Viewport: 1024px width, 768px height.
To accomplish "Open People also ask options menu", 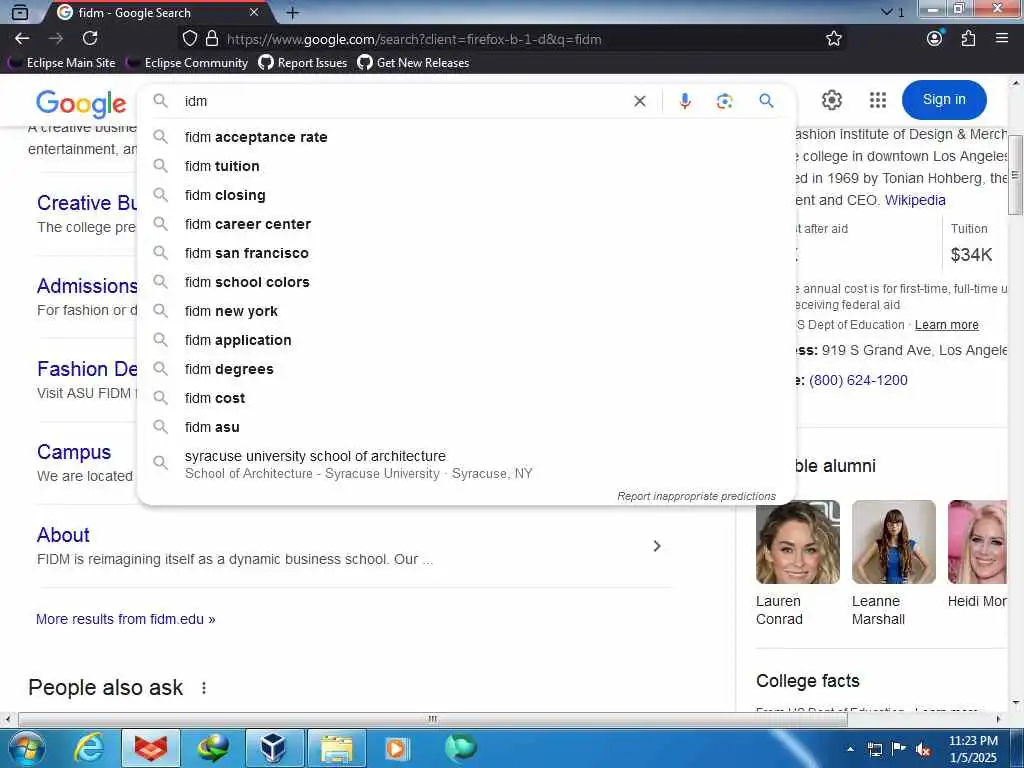I will [x=204, y=688].
